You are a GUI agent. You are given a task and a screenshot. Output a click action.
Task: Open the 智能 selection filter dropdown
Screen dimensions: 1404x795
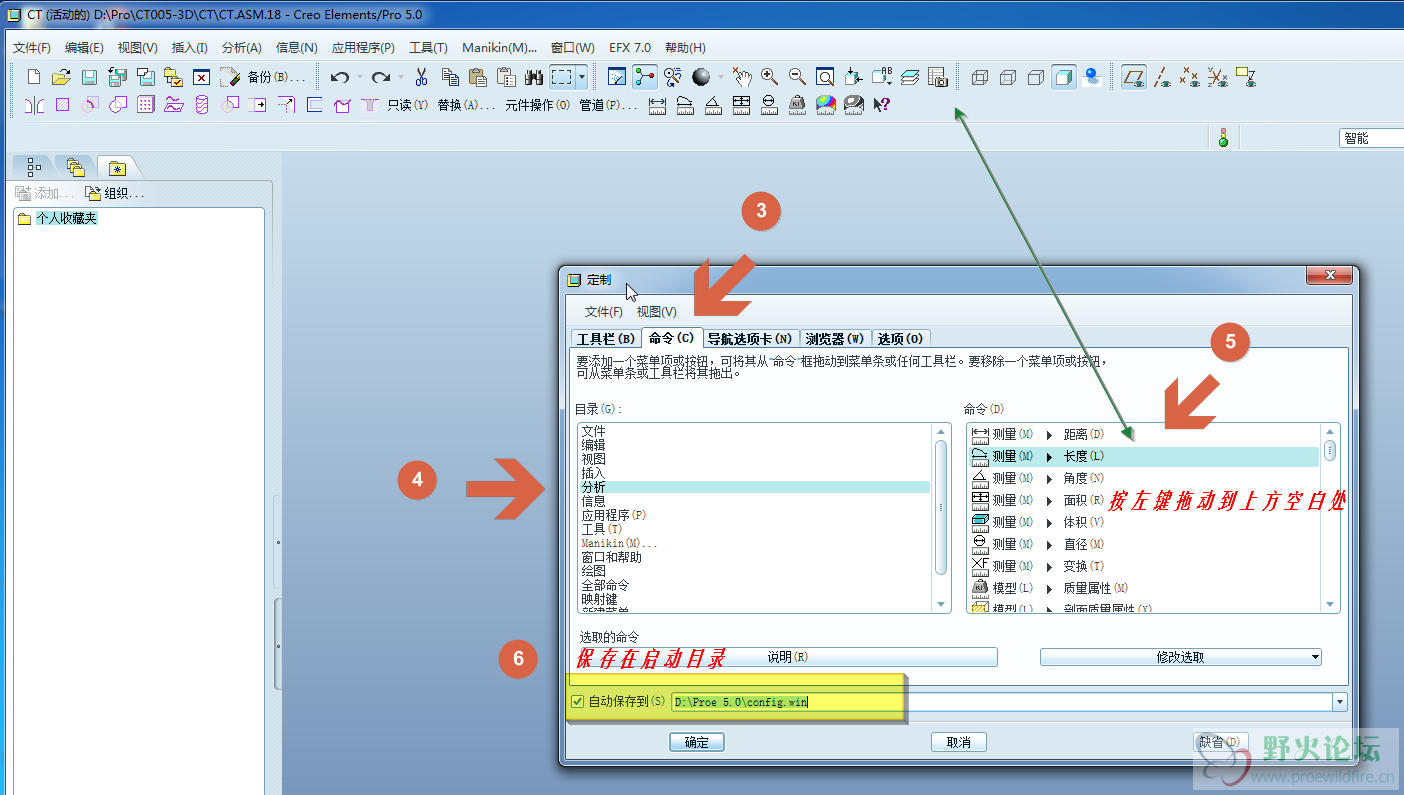[x=1371, y=138]
